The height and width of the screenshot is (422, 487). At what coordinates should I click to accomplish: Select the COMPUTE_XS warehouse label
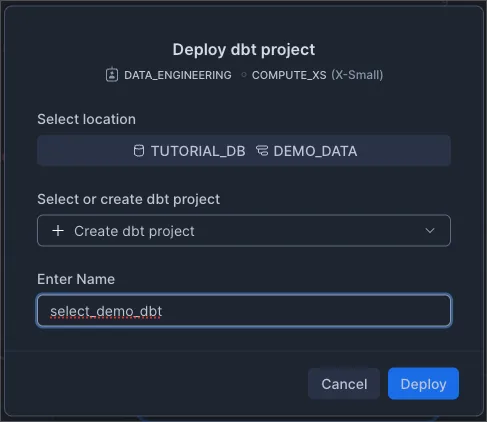click(289, 75)
